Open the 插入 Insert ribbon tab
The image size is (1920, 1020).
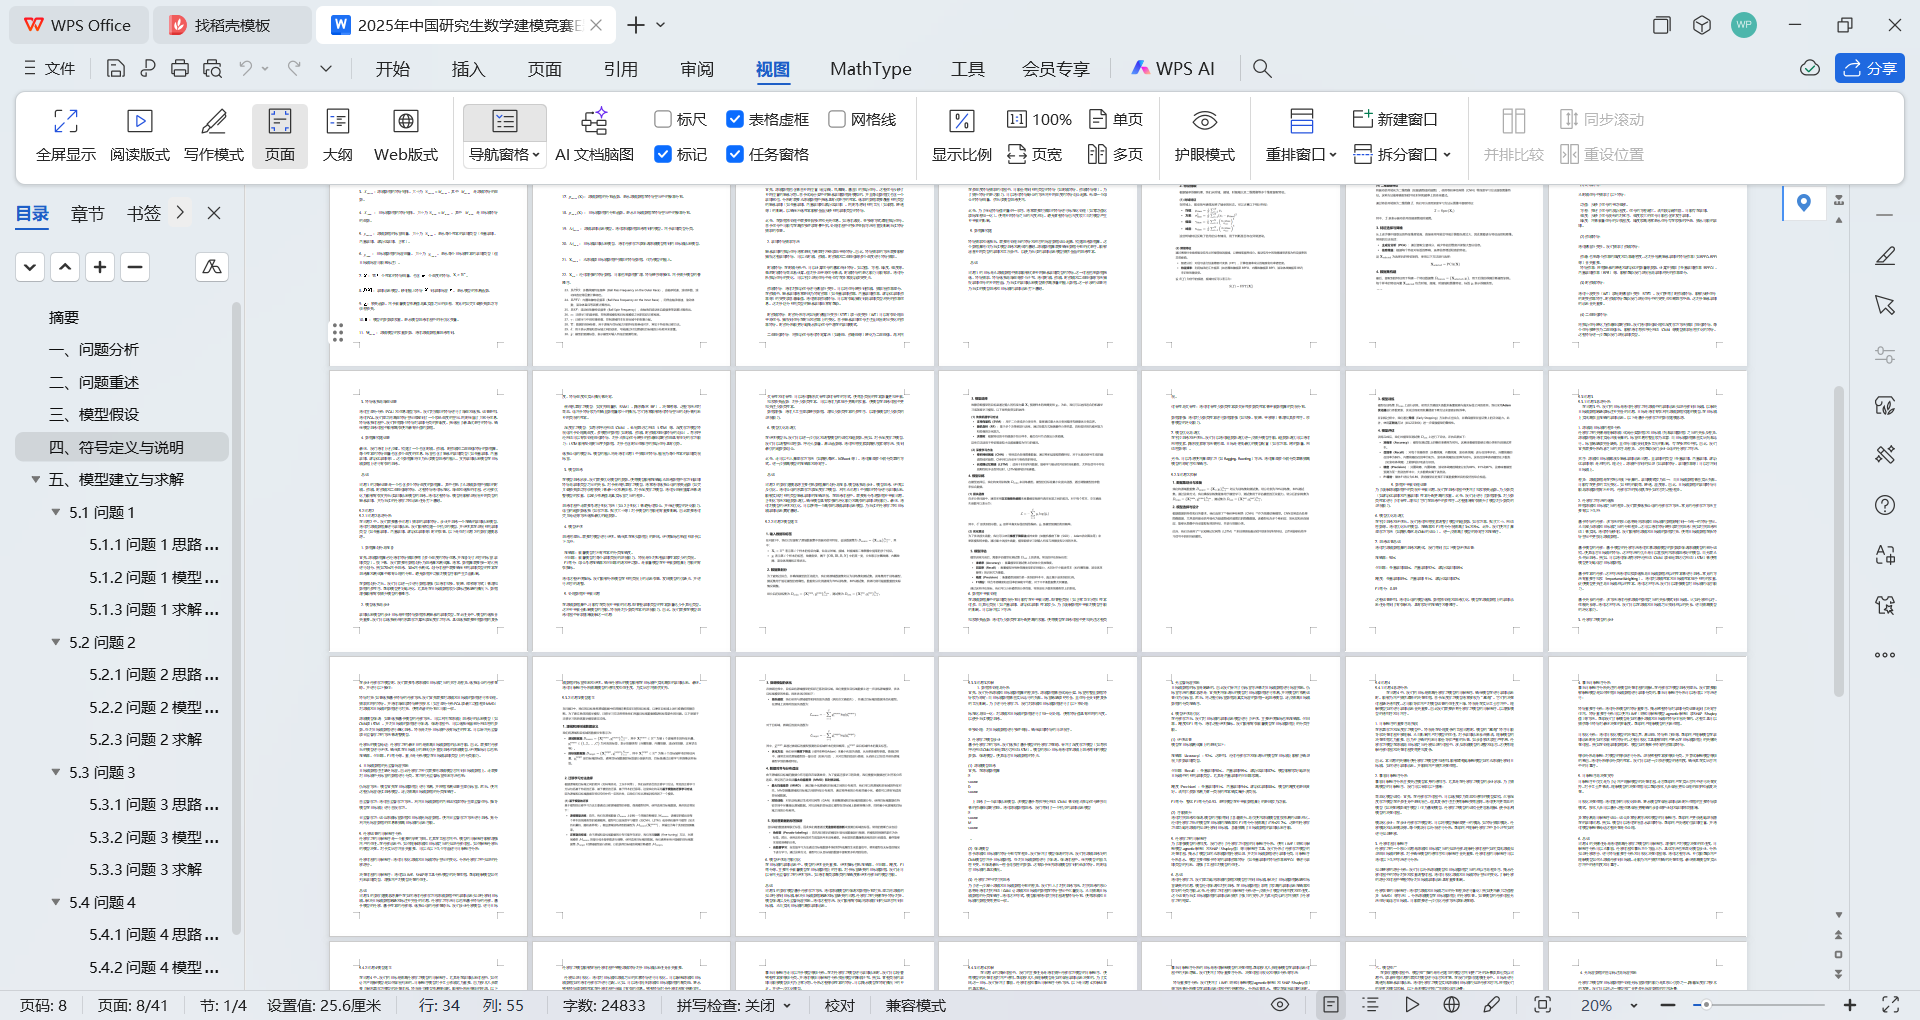(x=468, y=68)
